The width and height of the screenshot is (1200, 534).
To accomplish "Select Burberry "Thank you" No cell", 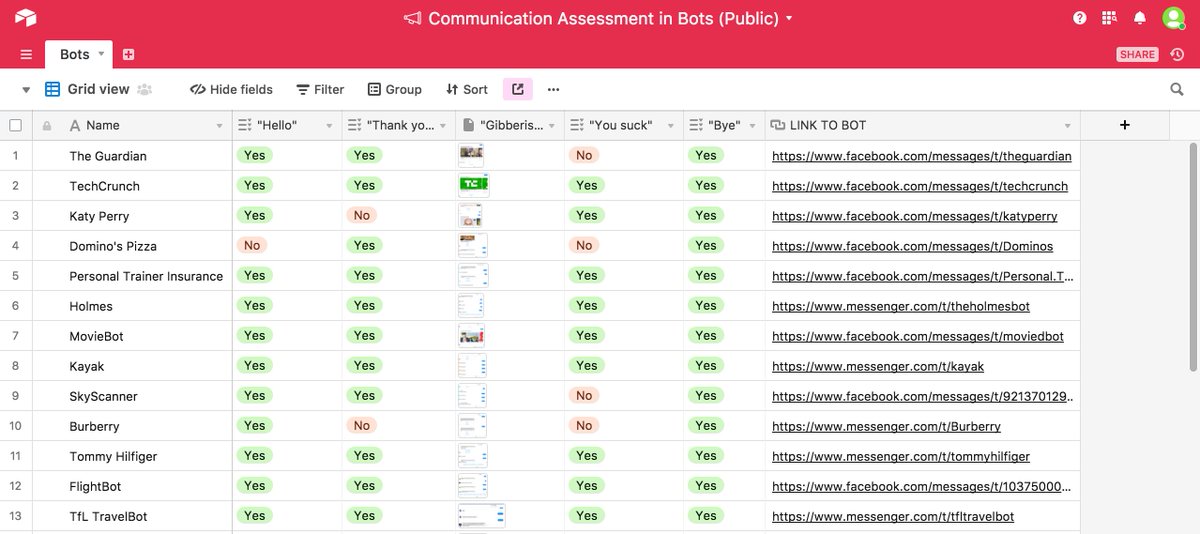I will coord(362,425).
